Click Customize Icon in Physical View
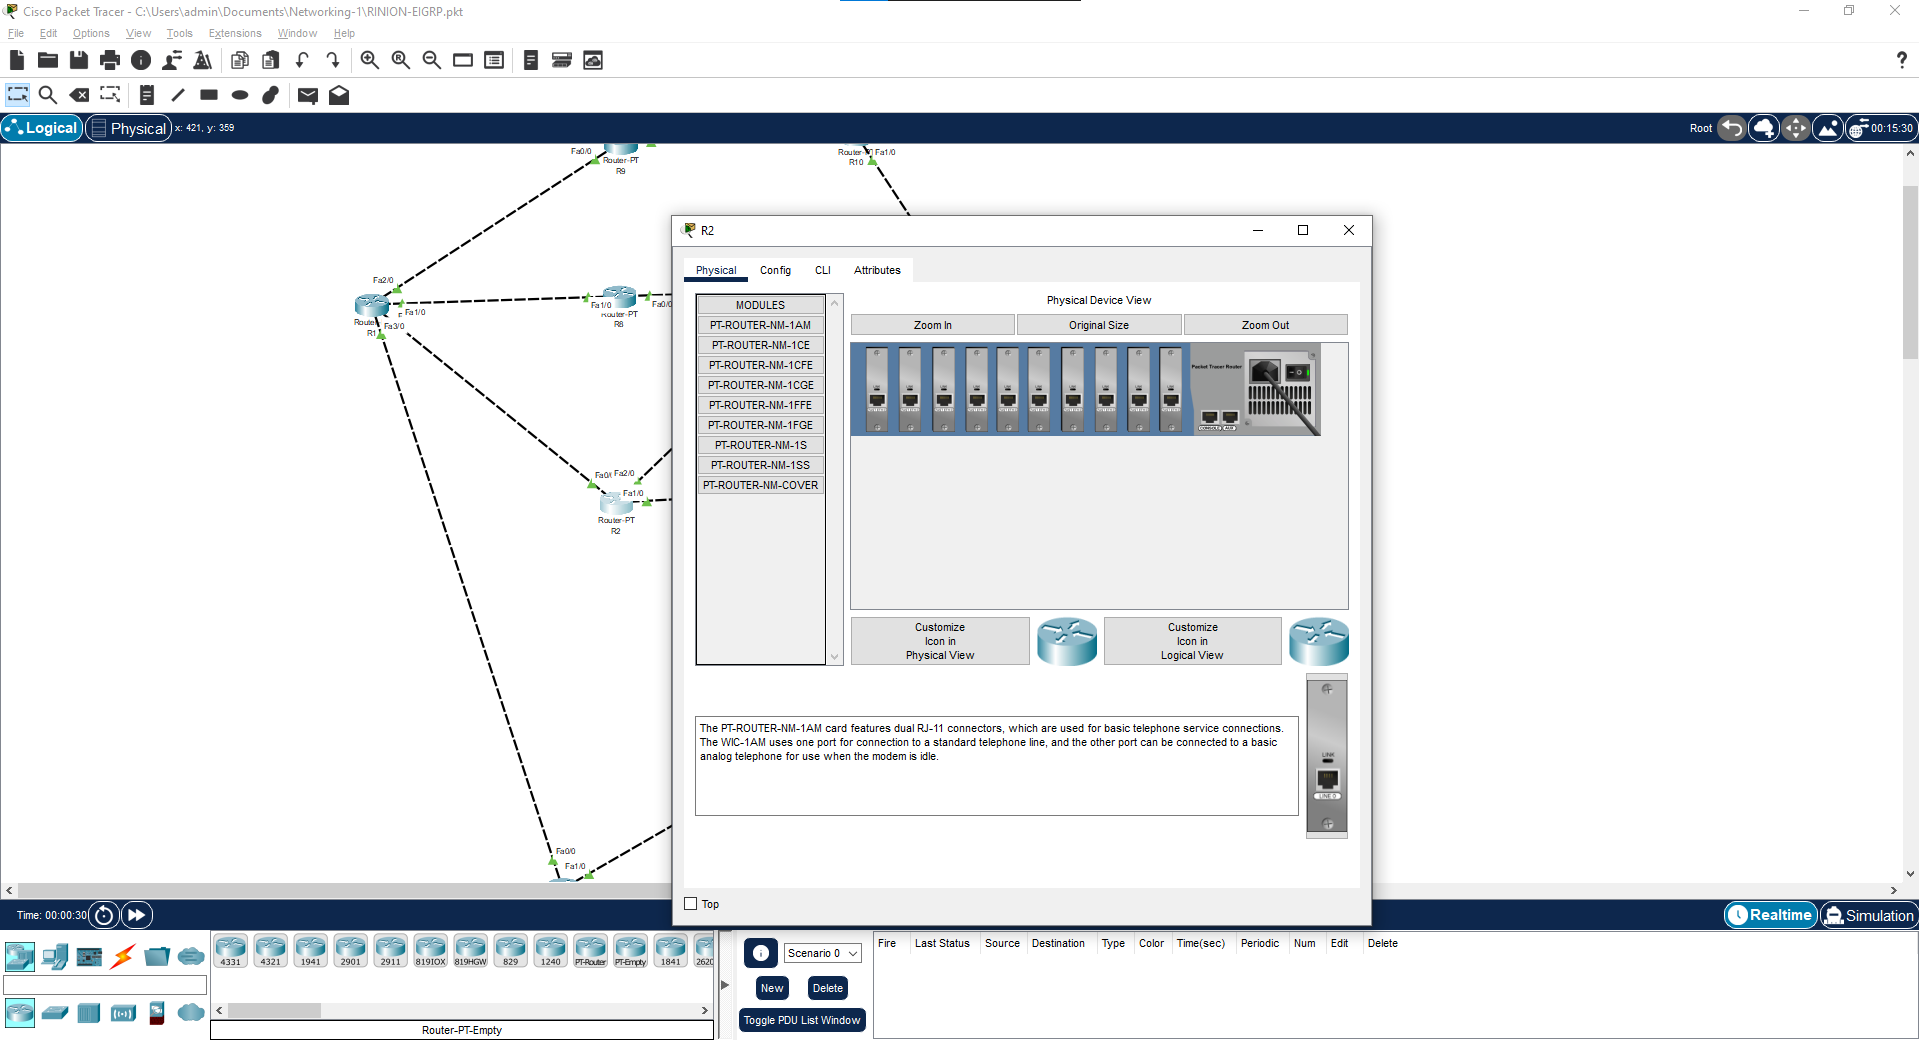This screenshot has height=1040, width=1919. point(940,641)
